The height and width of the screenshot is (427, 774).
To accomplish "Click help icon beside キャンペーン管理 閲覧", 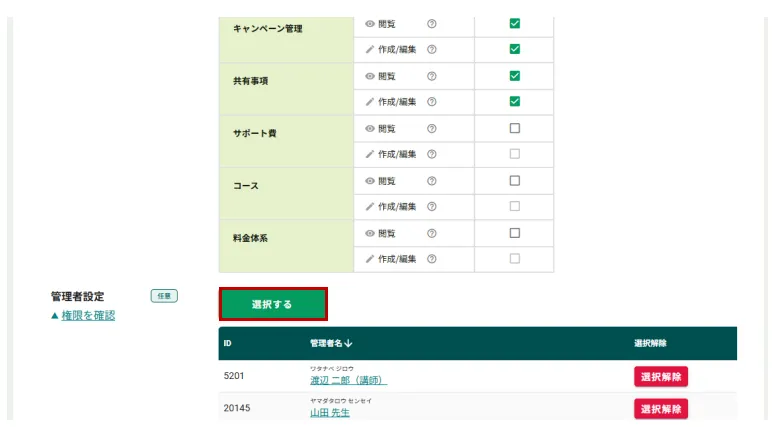I will coord(432,23).
